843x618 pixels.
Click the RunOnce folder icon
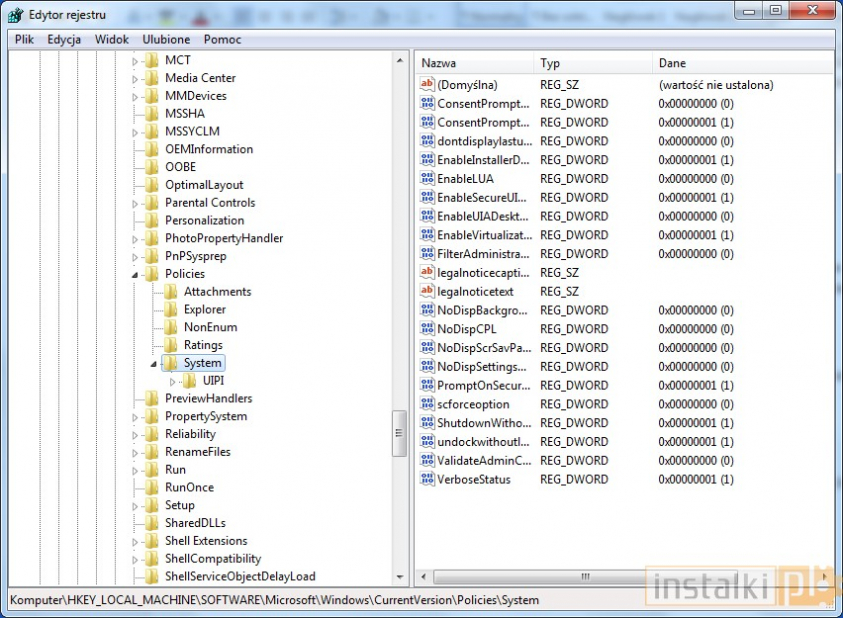(151, 488)
